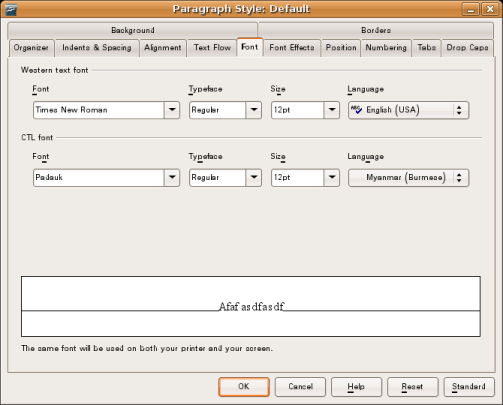Screen dimensions: 503x405
Task: Open the English (USA) language selector
Action: point(409,110)
